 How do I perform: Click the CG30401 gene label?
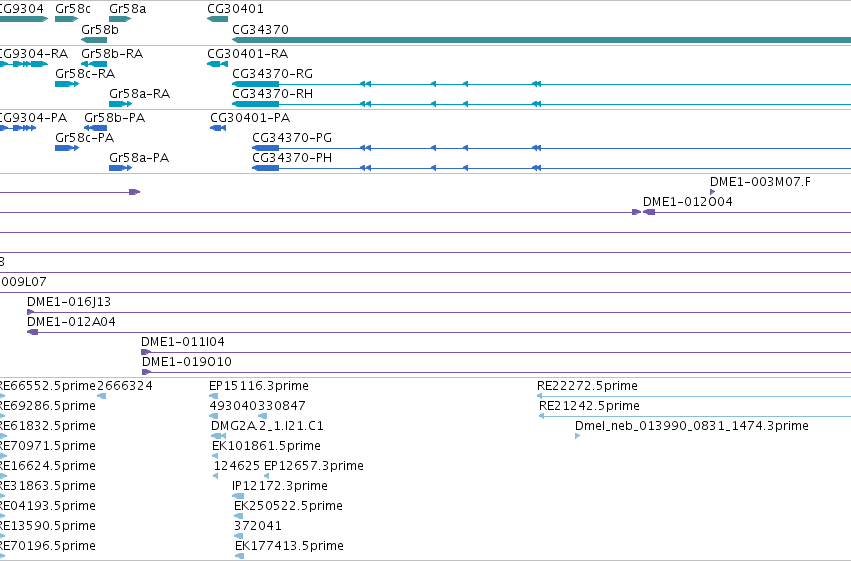pos(236,9)
